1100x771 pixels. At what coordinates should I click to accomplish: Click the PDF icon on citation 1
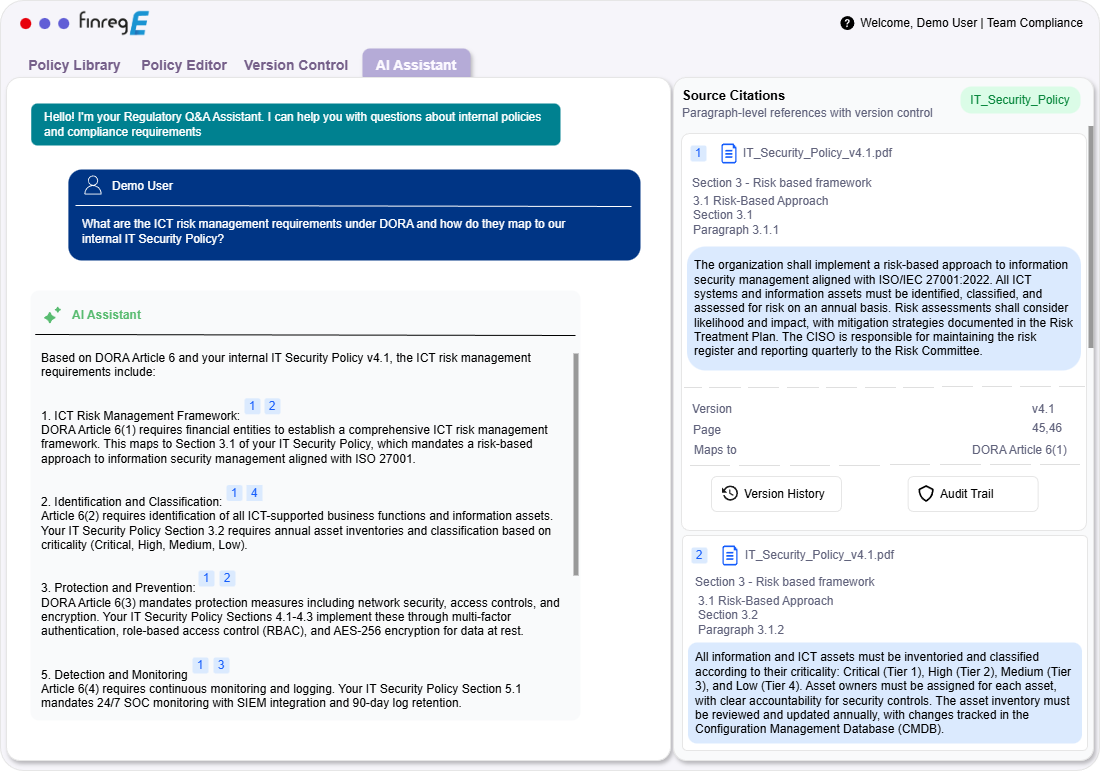point(728,153)
